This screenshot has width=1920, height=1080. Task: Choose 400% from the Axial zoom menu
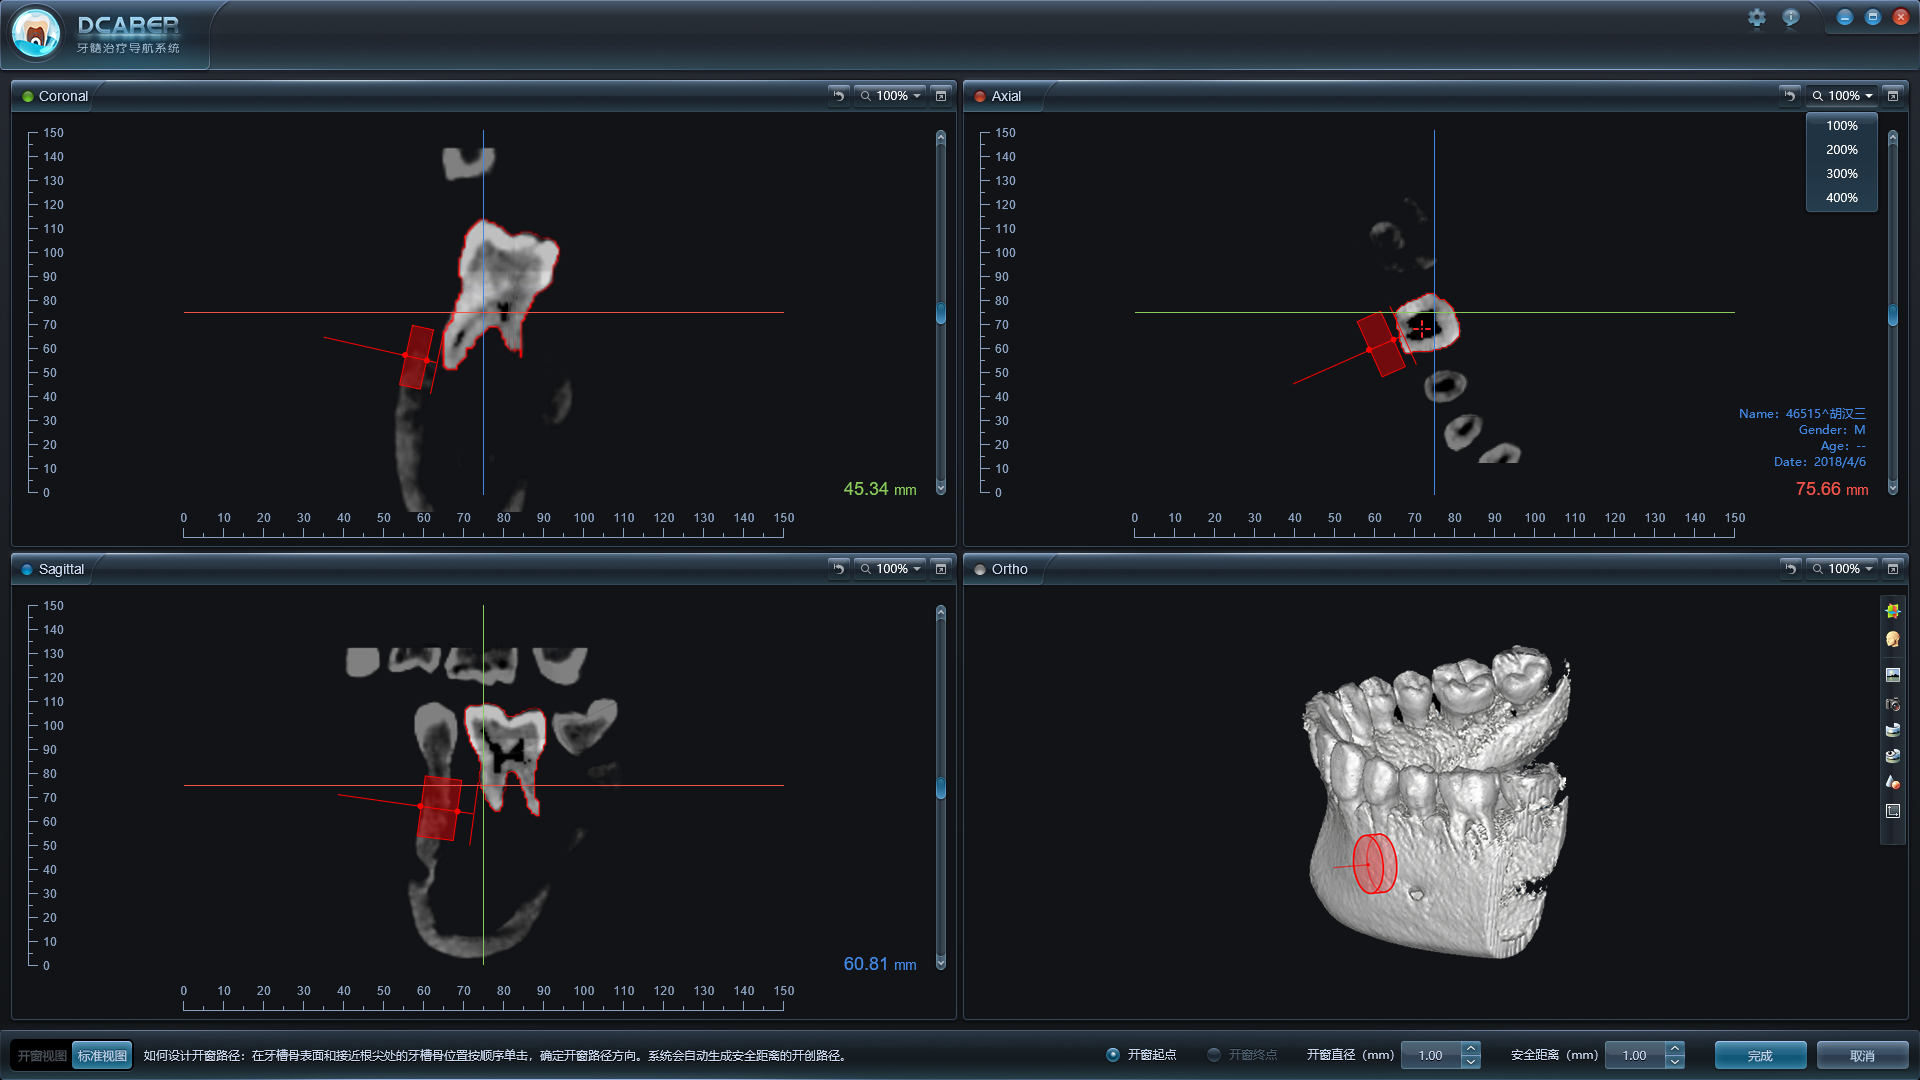[1841, 198]
